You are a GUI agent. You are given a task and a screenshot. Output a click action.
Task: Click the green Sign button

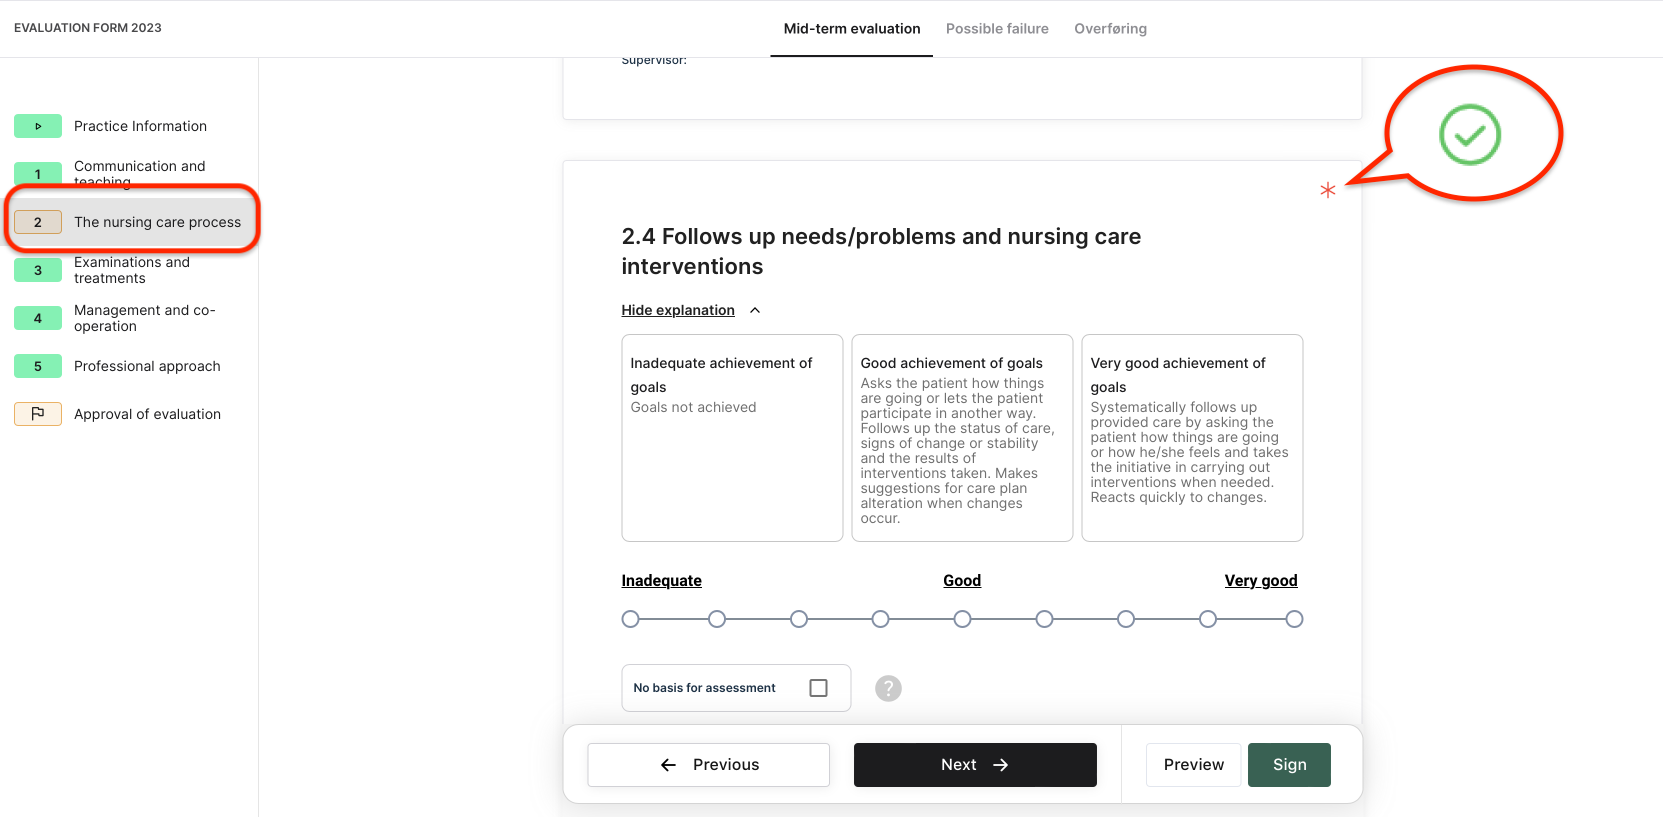[1289, 765]
